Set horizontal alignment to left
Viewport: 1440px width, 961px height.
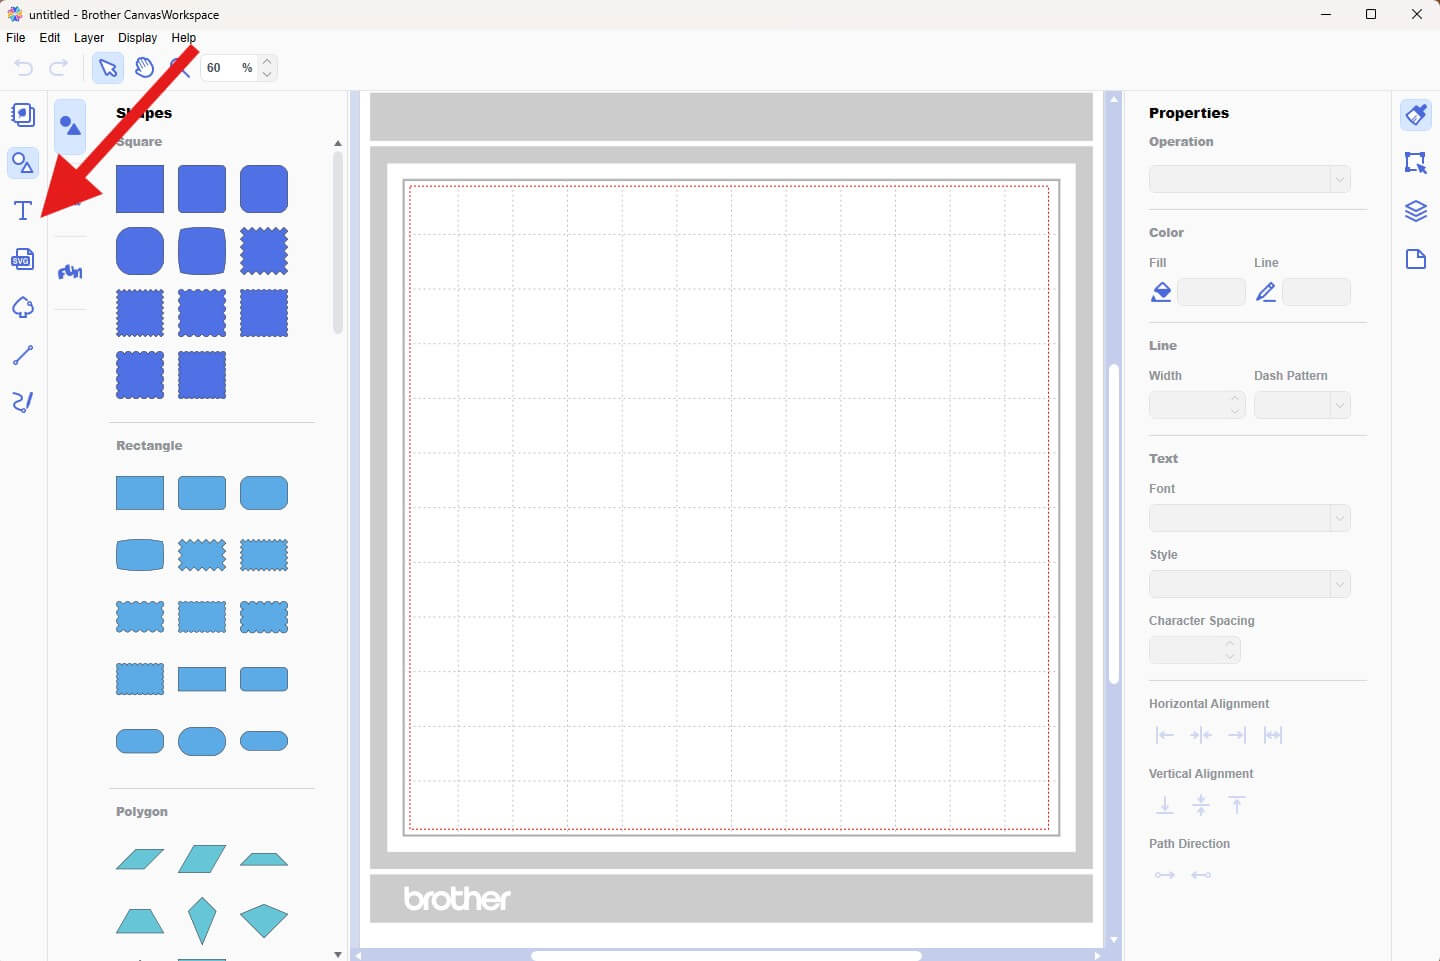[x=1165, y=735]
